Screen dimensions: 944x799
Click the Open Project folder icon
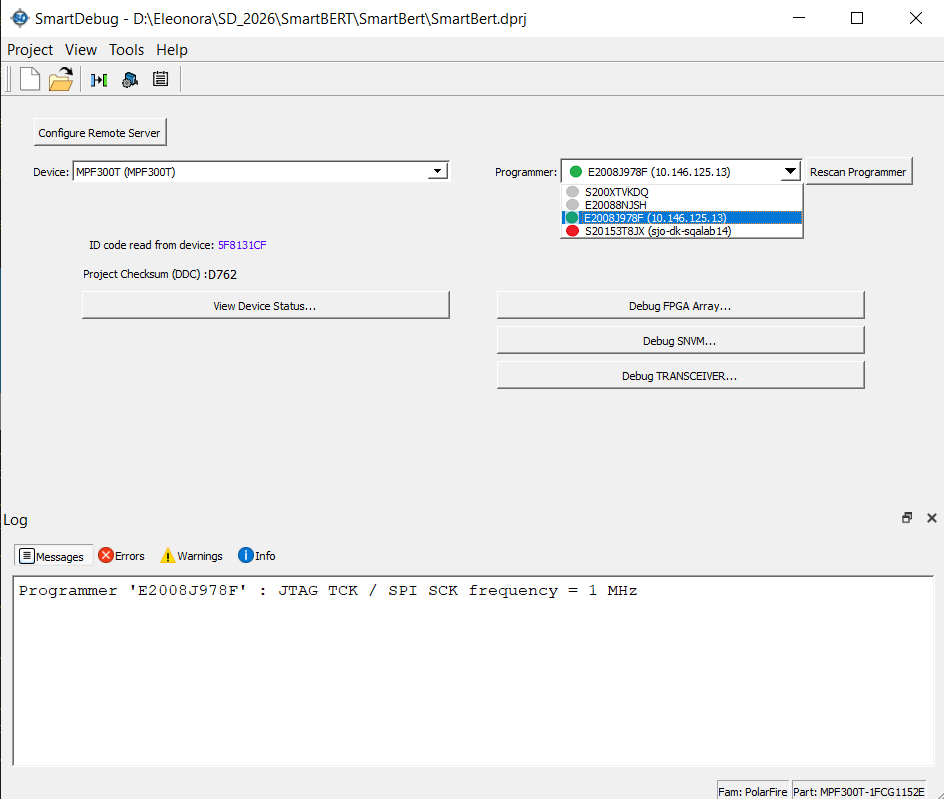(x=61, y=79)
